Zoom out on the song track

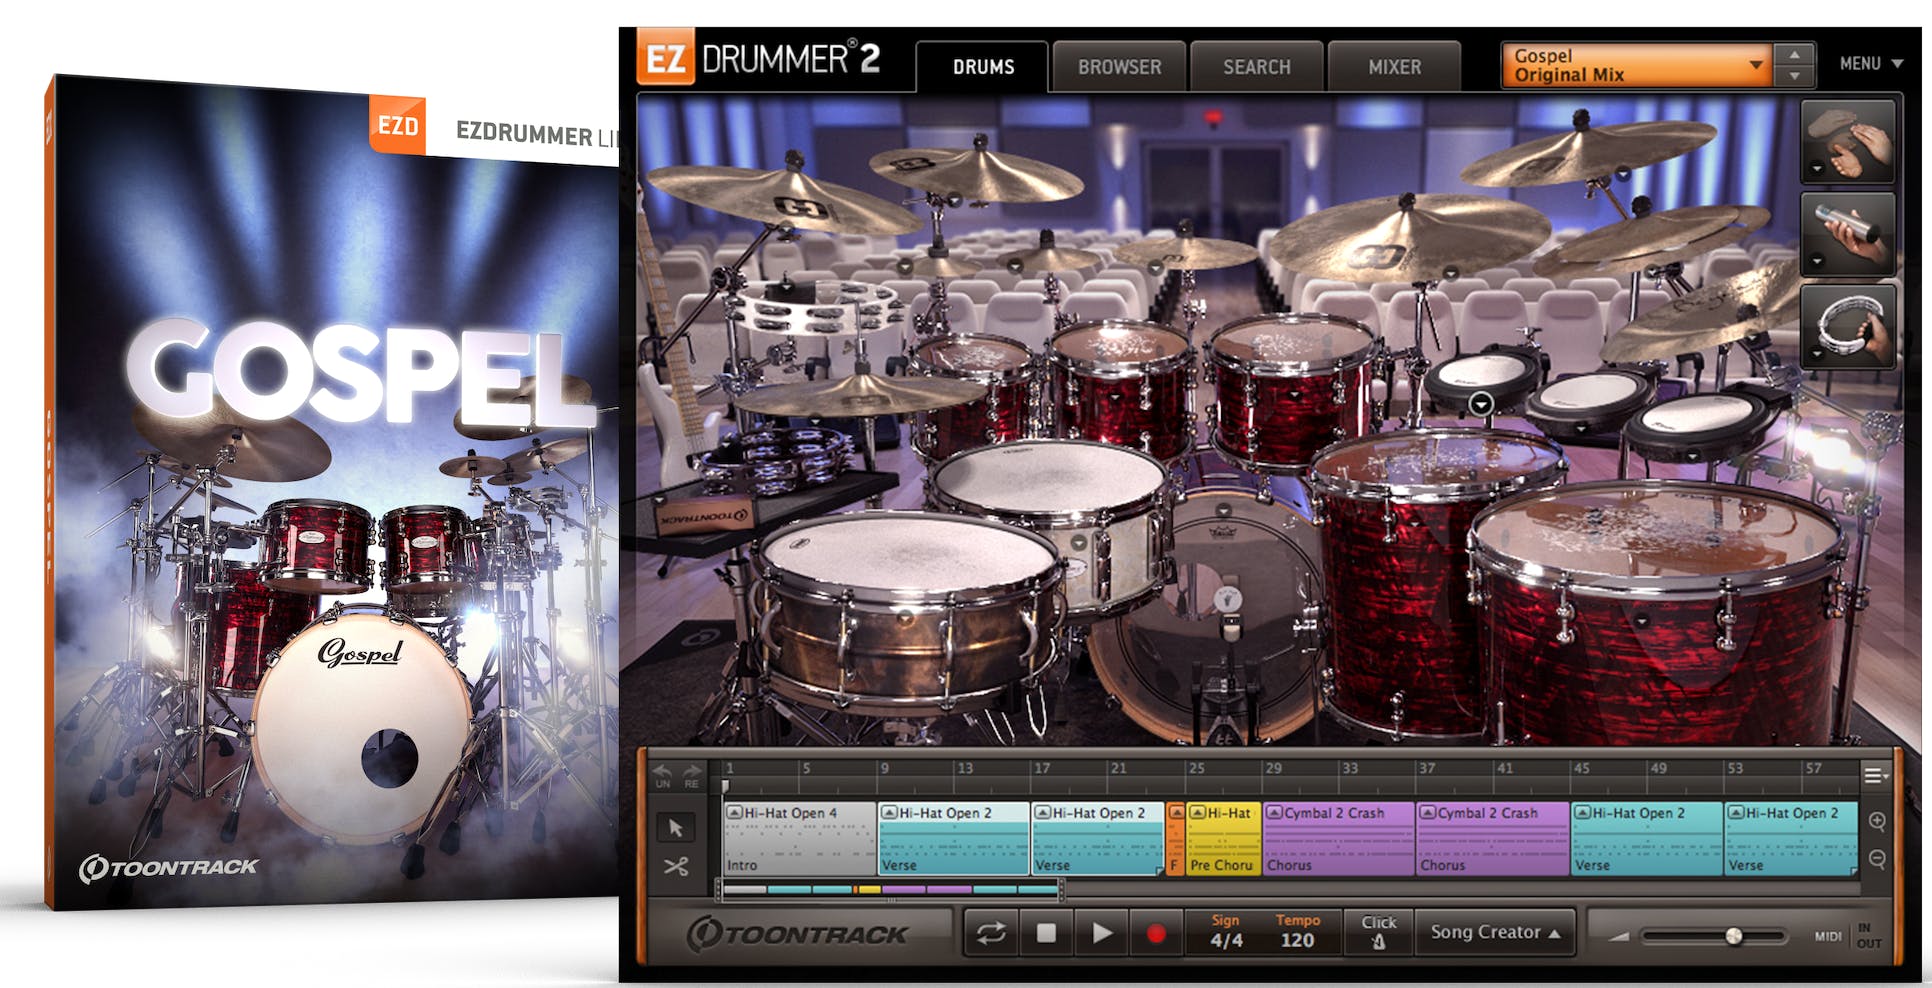tap(1877, 859)
